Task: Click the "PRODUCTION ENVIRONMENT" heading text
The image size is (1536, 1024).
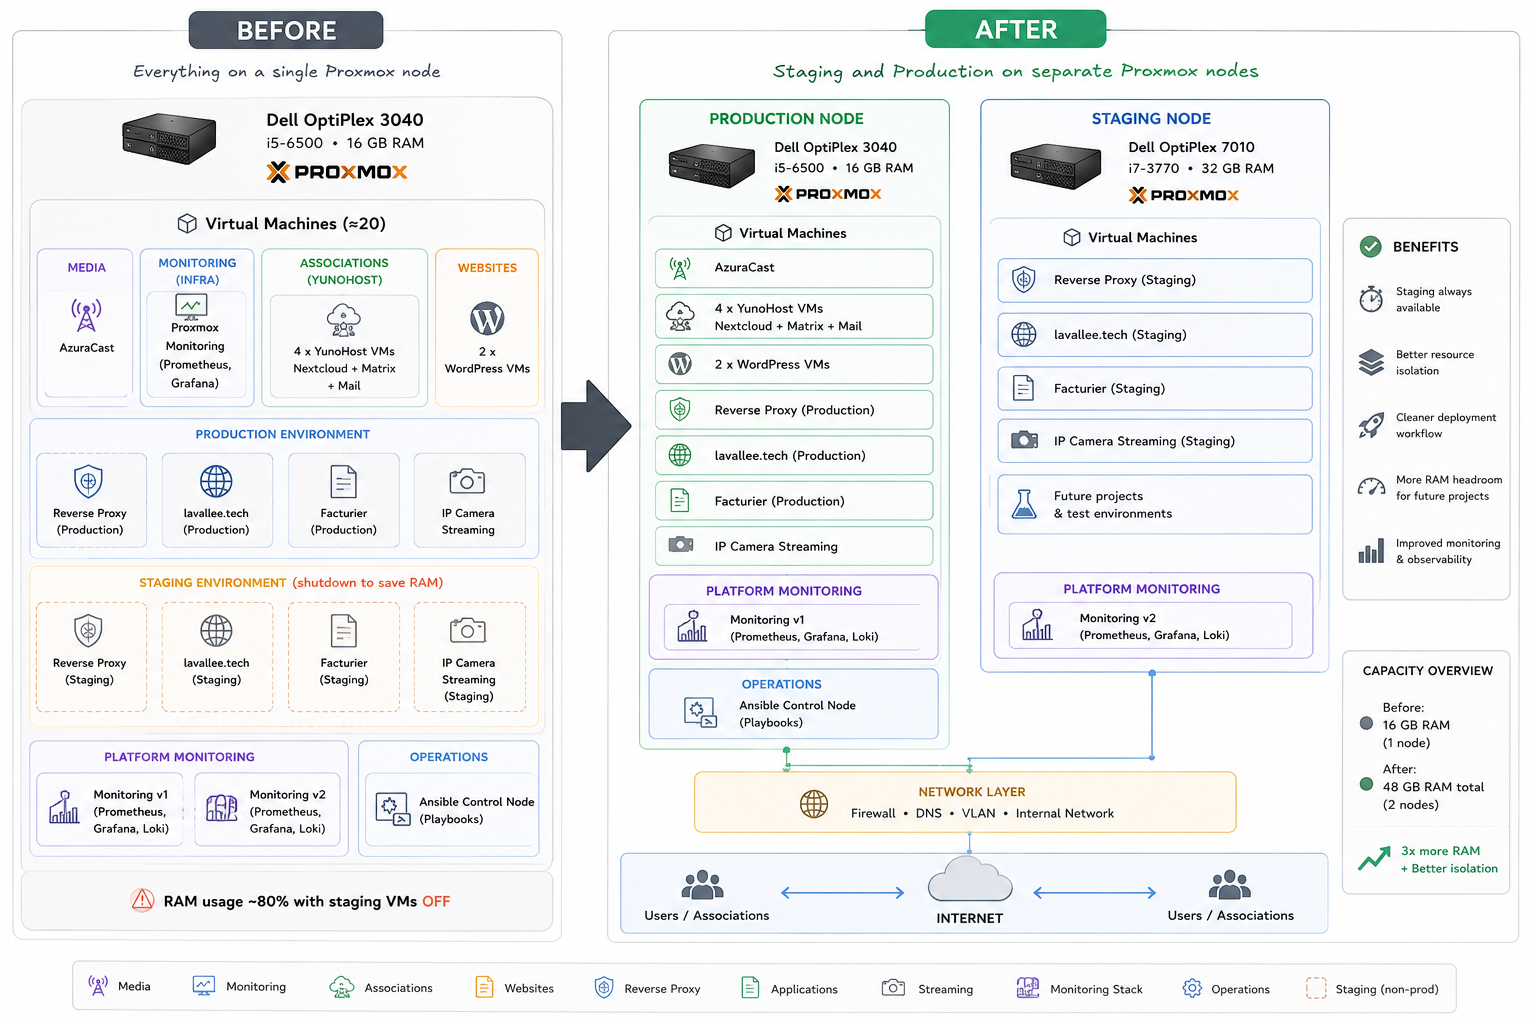Action: tap(283, 435)
